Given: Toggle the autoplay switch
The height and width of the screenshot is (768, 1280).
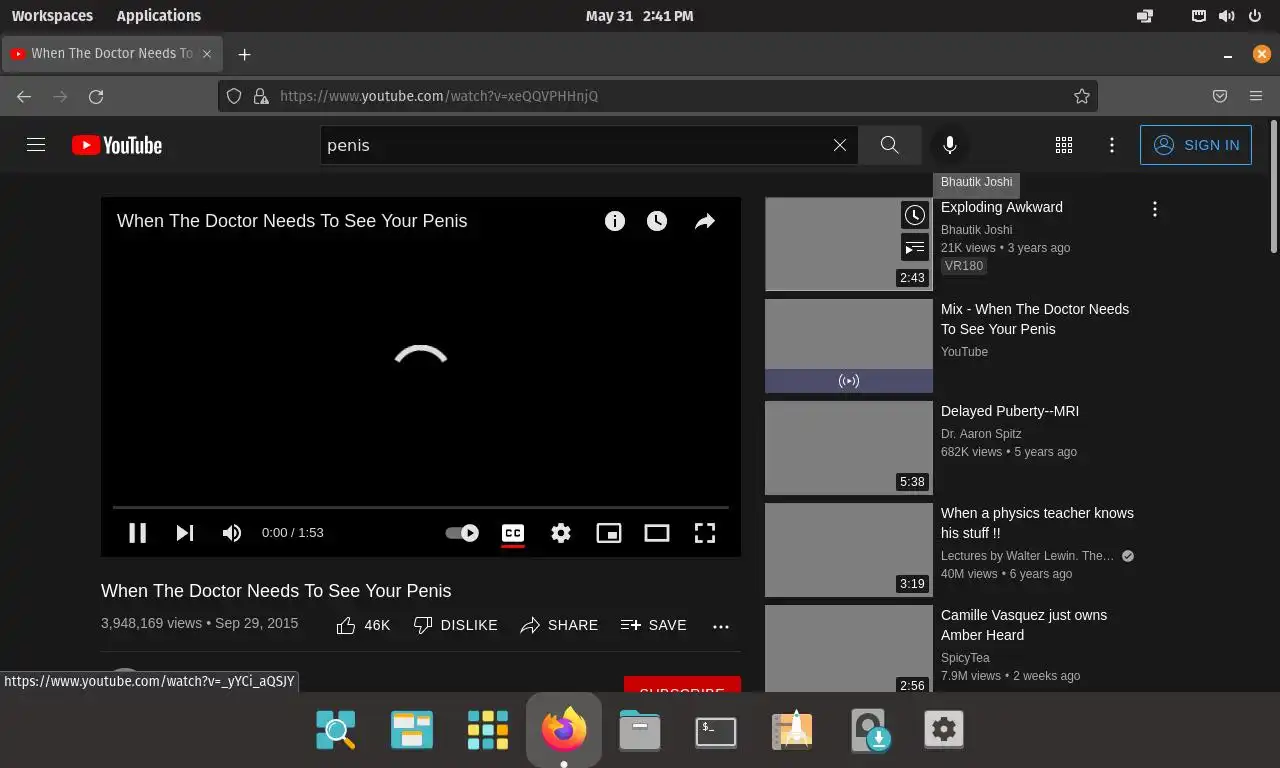Looking at the screenshot, I should [x=462, y=533].
